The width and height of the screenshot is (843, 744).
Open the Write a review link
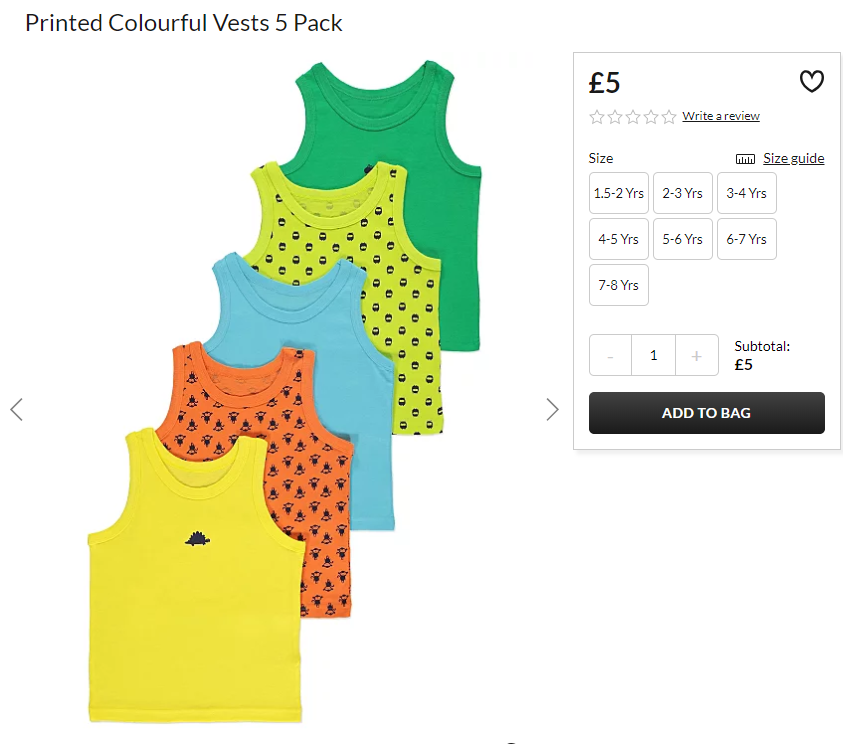721,116
